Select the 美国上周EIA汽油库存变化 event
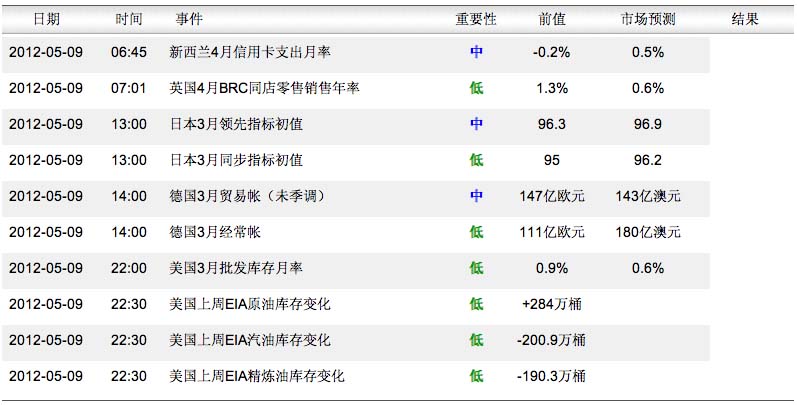 250,340
